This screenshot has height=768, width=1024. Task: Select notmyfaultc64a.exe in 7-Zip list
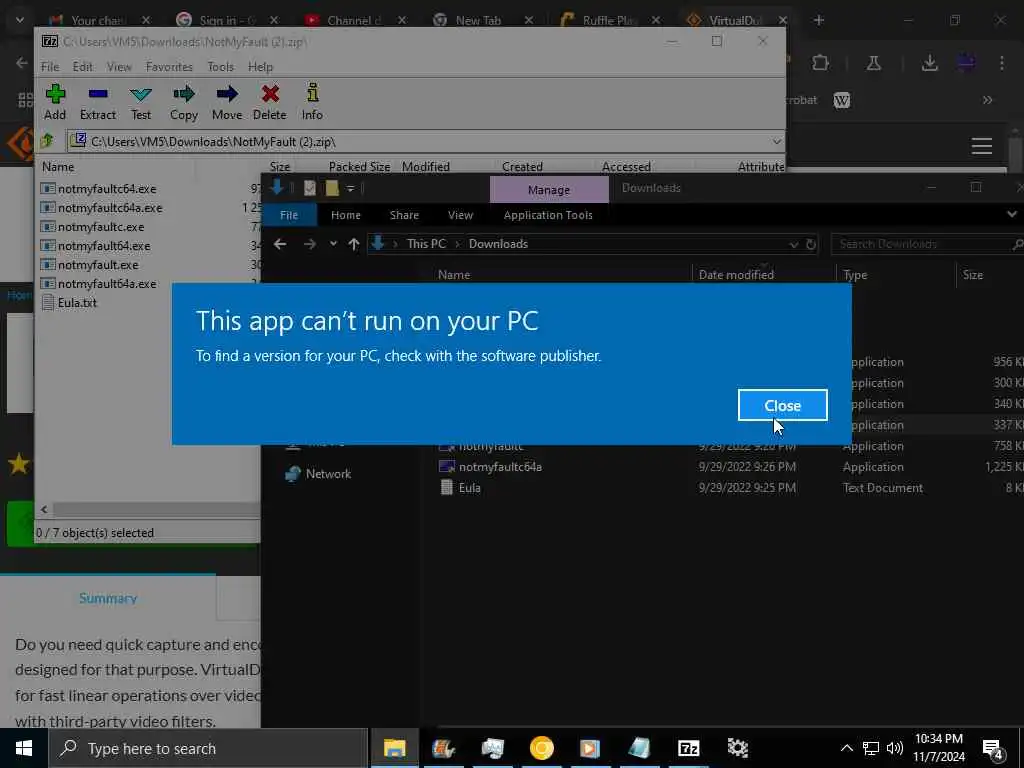coord(110,208)
